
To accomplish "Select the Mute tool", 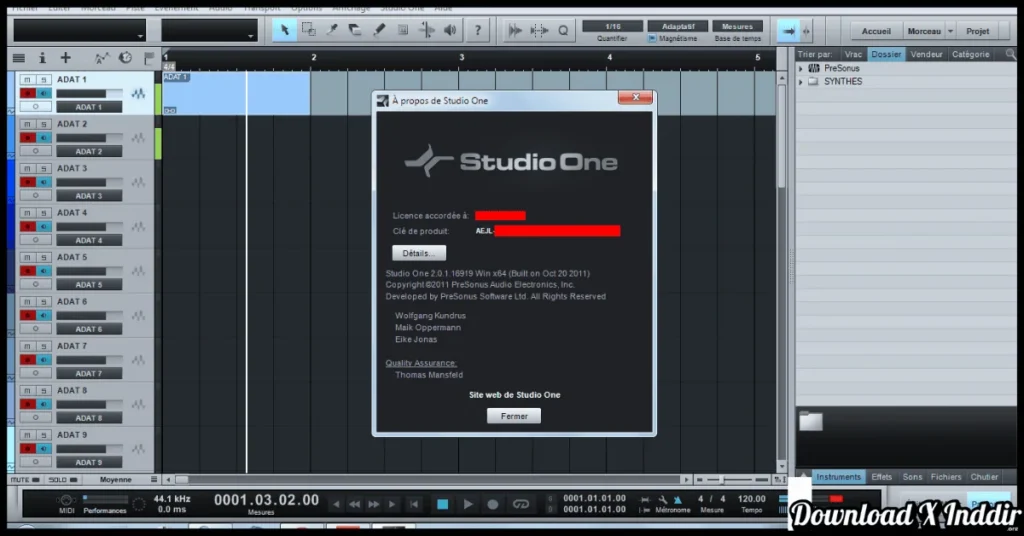I will tap(403, 30).
